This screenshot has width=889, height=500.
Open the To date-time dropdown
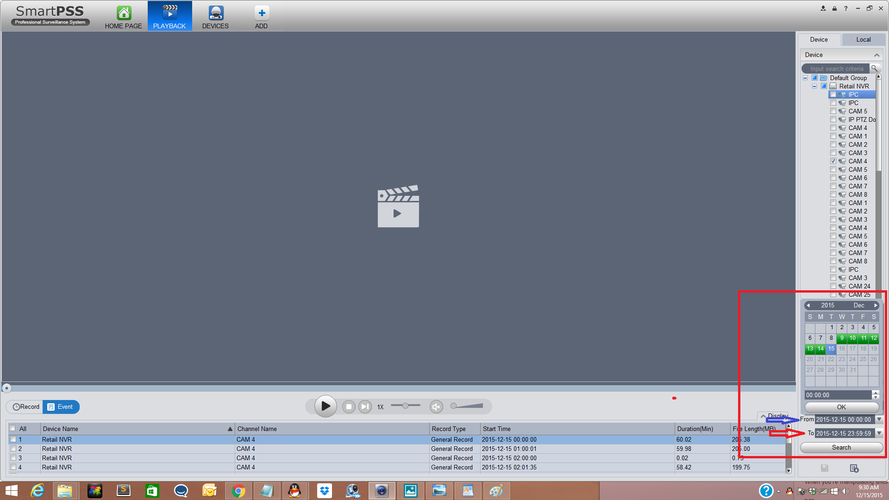pos(879,433)
